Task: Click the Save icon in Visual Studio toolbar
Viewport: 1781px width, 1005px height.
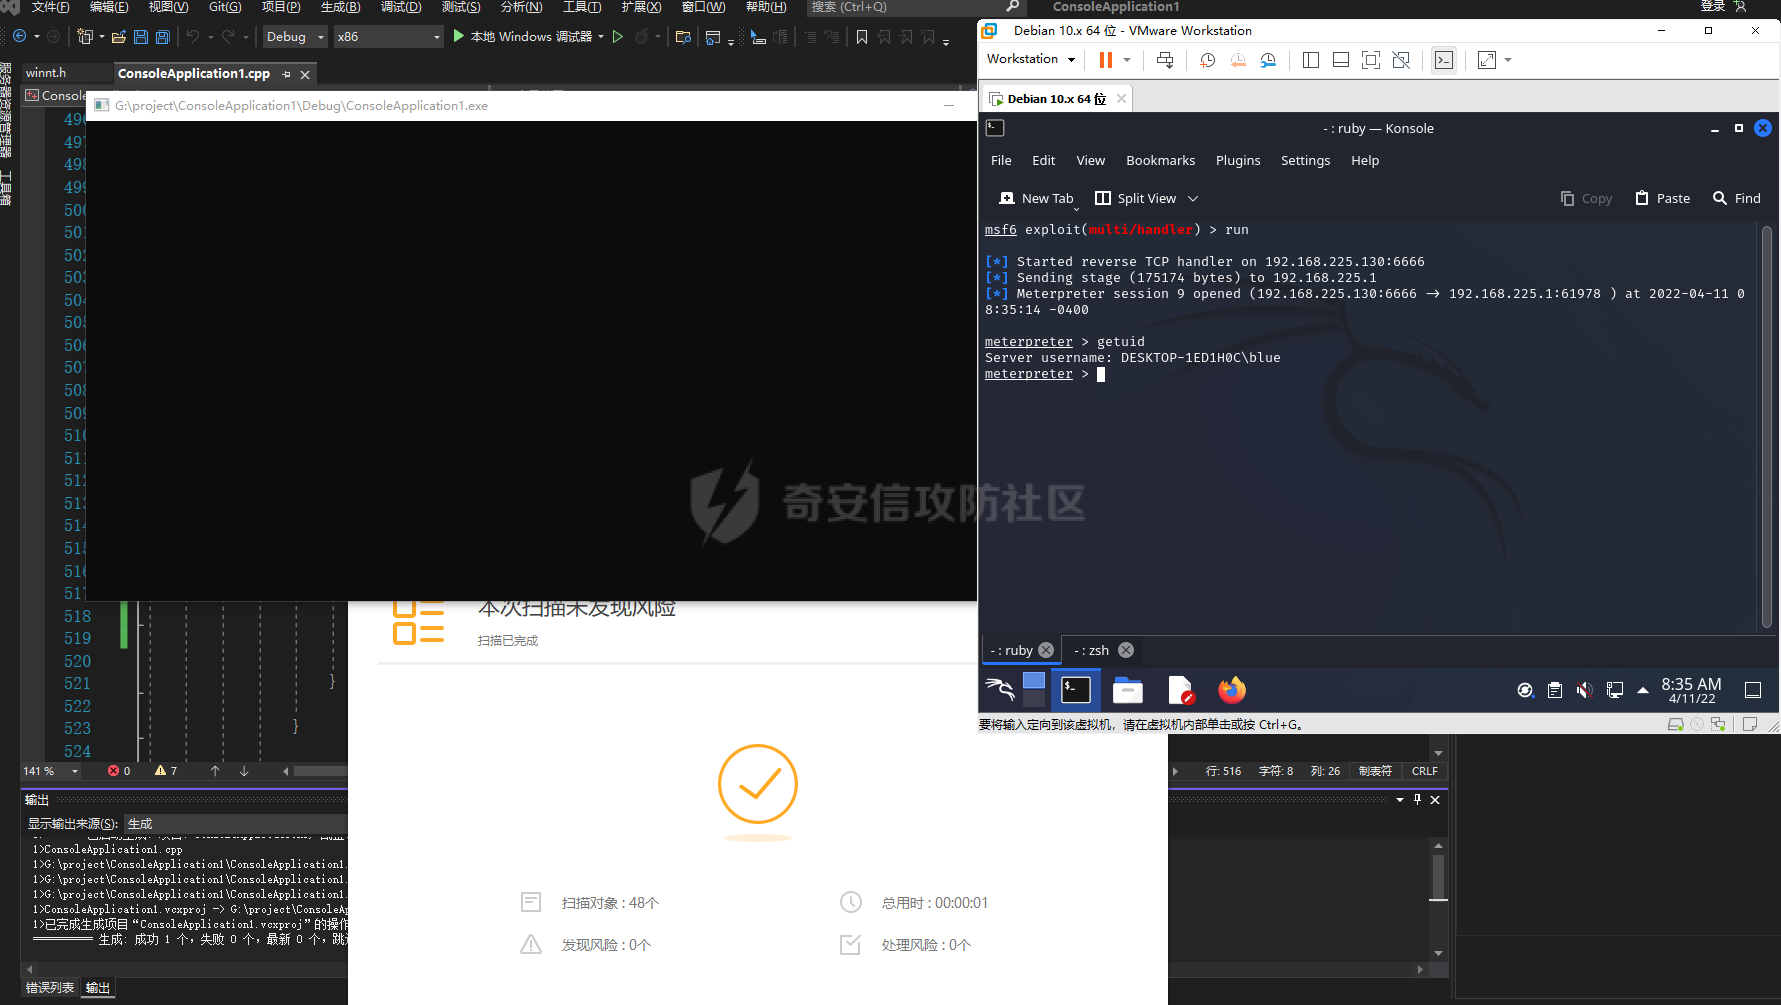Action: pyautogui.click(x=141, y=37)
